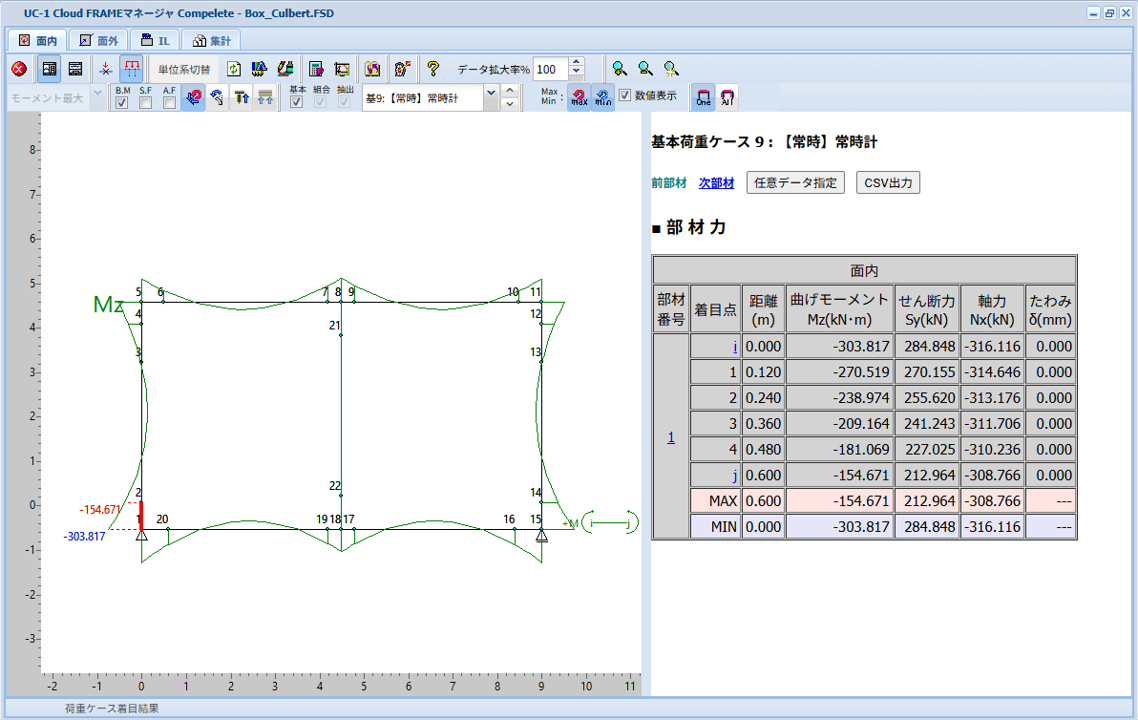Image resolution: width=1138 pixels, height=720 pixels.
Task: Click the Max value display icon
Action: [579, 98]
